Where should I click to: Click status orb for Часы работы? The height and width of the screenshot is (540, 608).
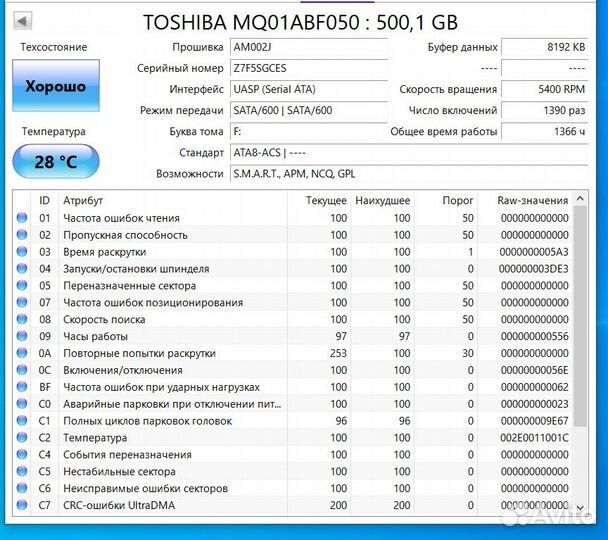pyautogui.click(x=22, y=336)
